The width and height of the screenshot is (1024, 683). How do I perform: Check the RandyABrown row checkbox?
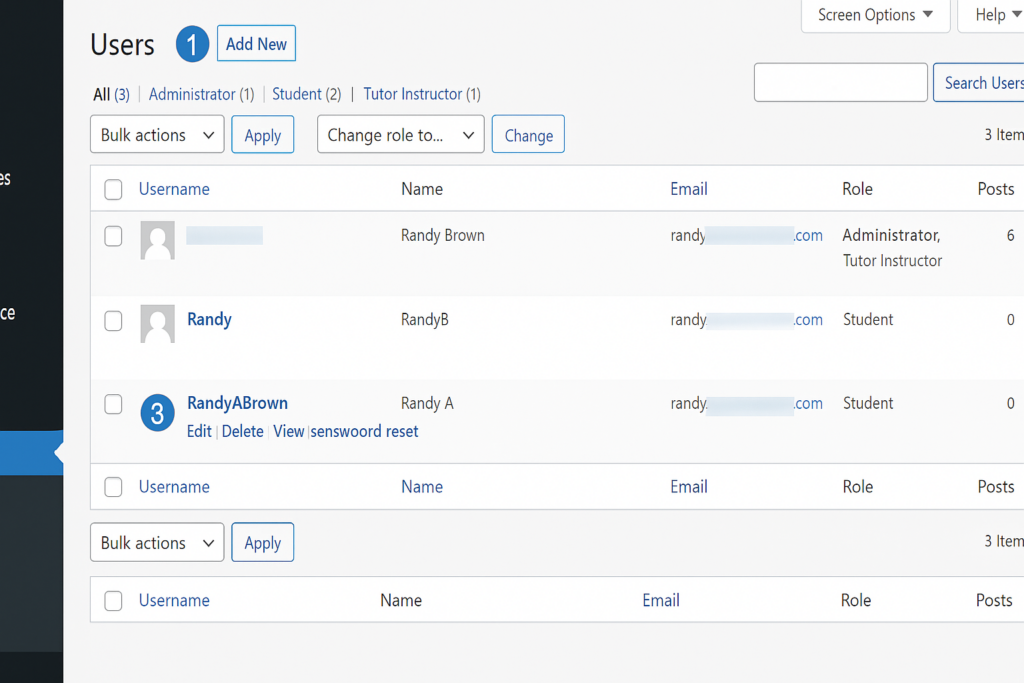click(x=114, y=404)
